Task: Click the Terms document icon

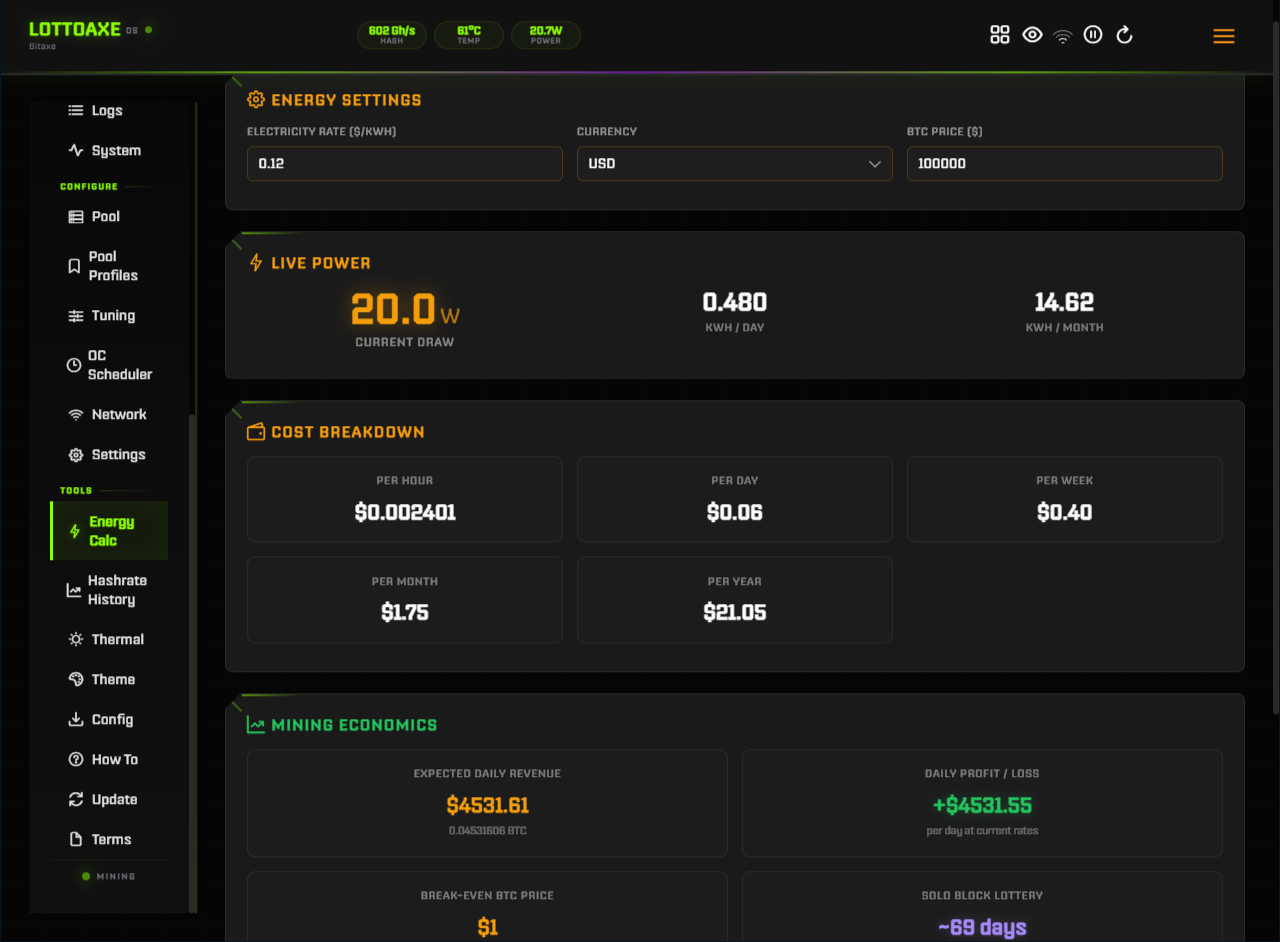Action: [75, 840]
